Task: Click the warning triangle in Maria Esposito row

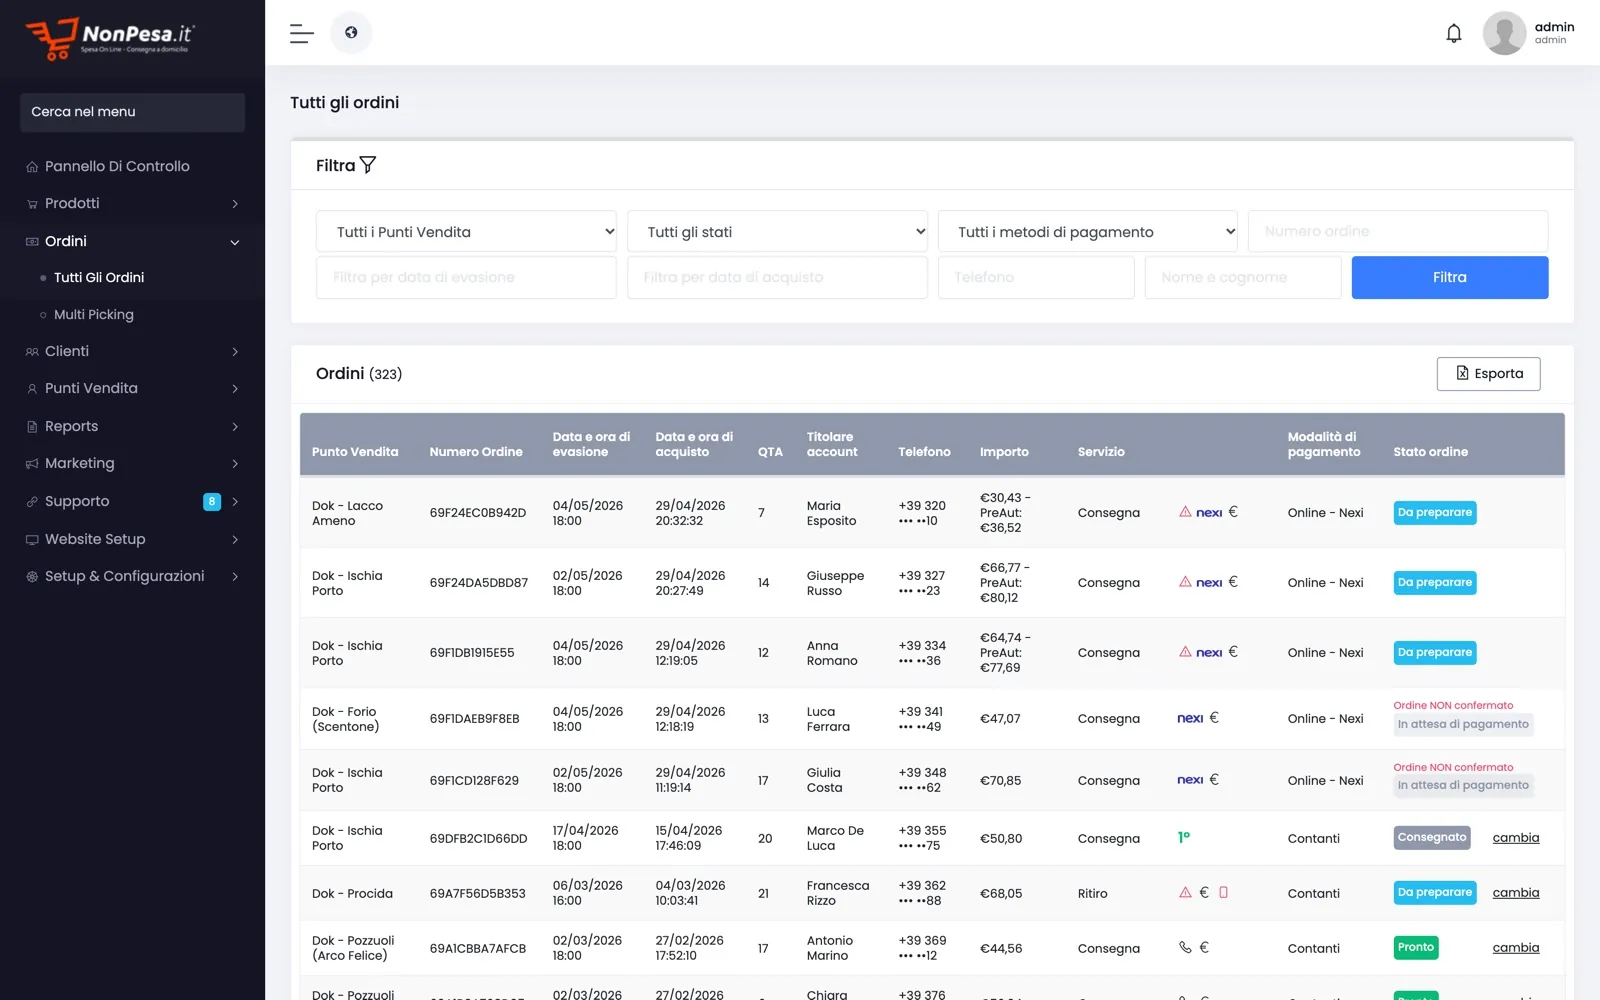Action: coord(1185,512)
